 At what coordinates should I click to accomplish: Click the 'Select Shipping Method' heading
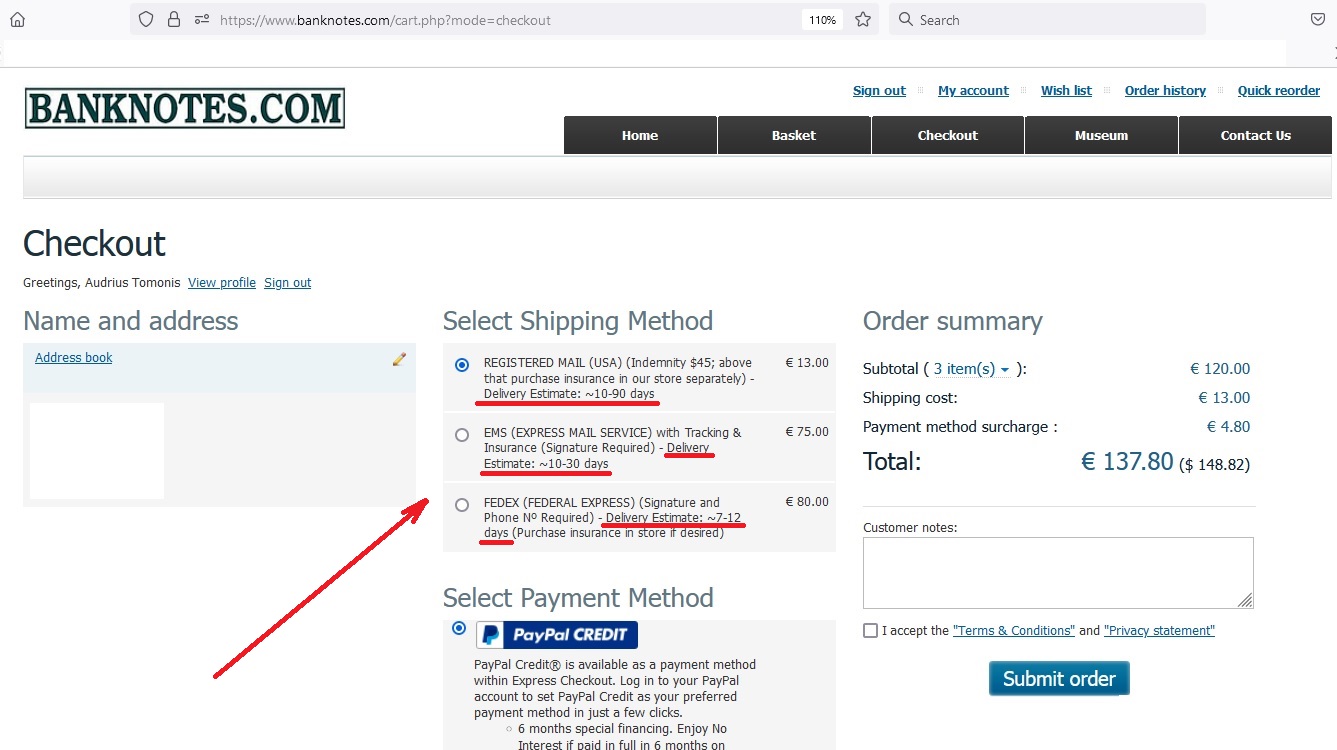578,321
